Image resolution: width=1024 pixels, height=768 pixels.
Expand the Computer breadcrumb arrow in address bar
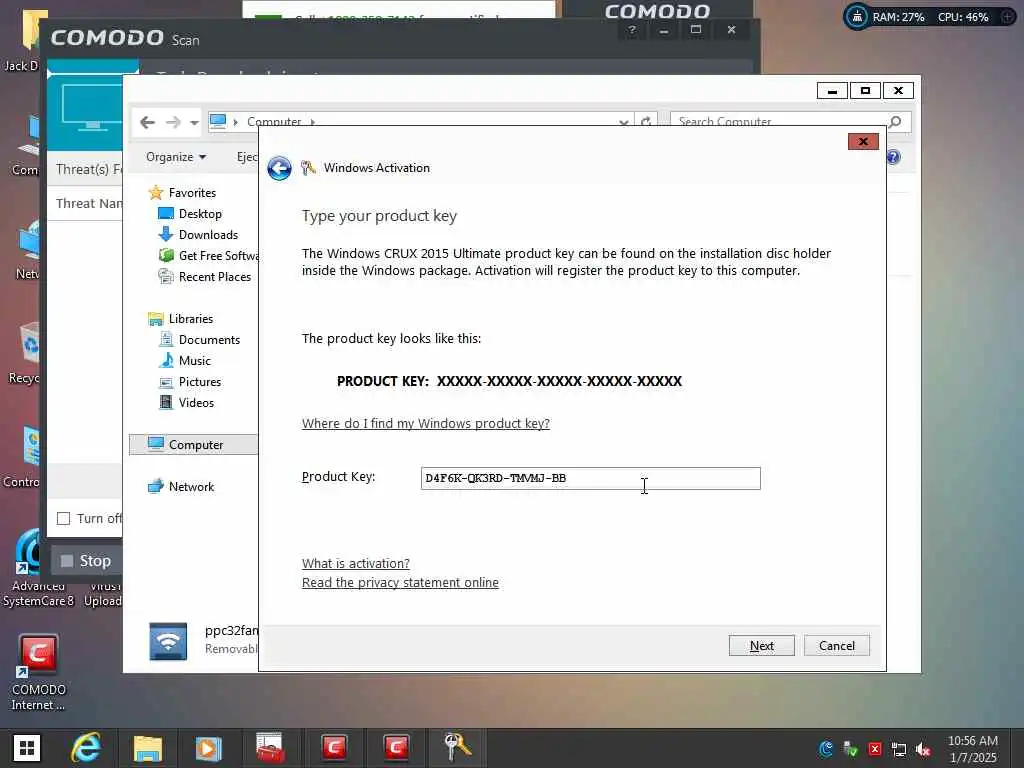click(313, 121)
